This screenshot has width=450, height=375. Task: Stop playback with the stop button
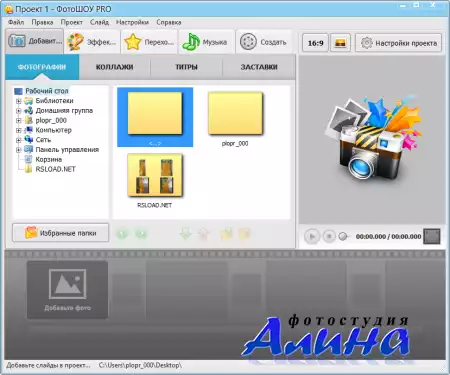coord(329,236)
